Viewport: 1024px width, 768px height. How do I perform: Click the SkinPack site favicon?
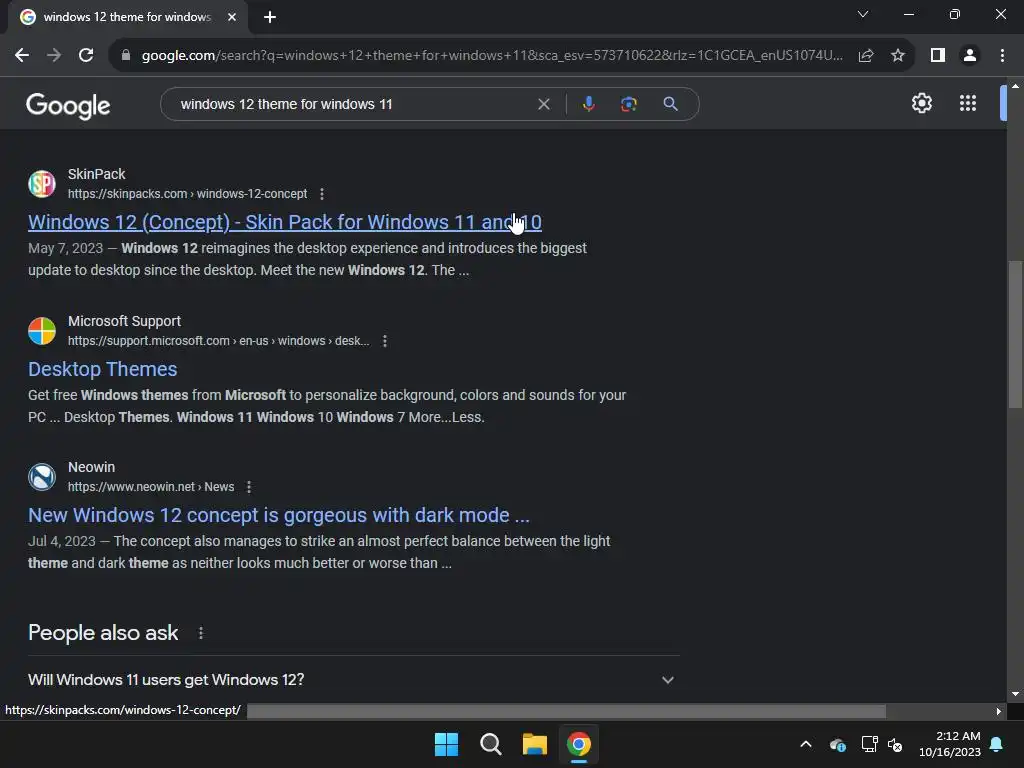click(42, 184)
